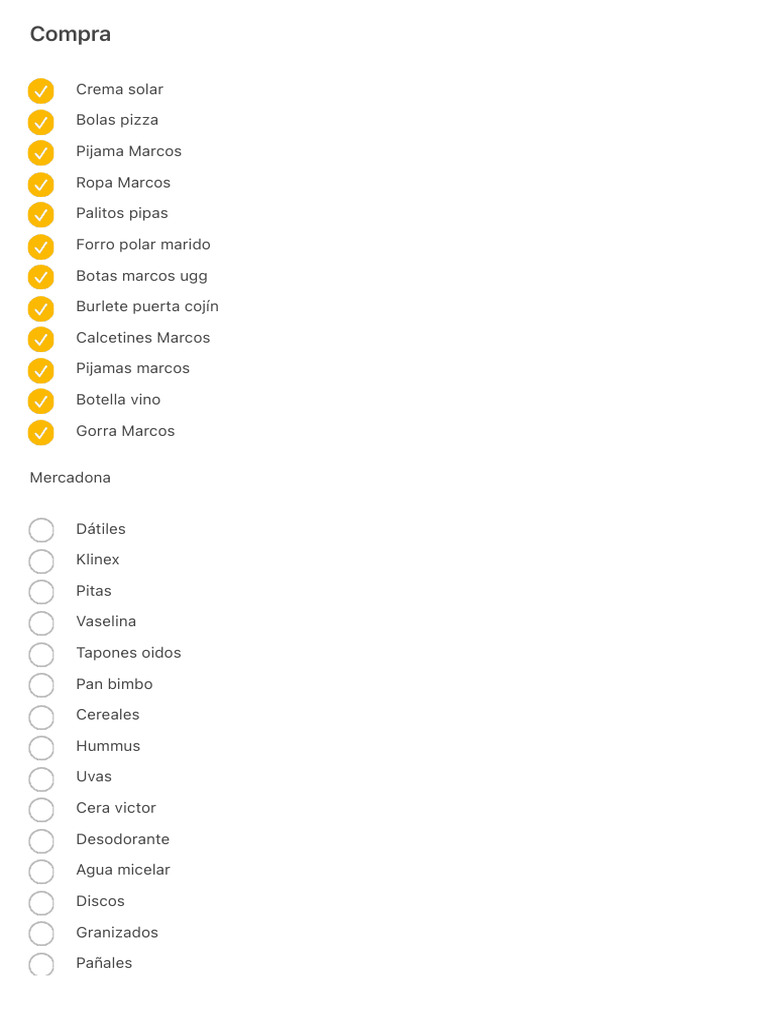This screenshot has width=768, height=1024.
Task: Click the Pan bimbo item text
Action: click(x=114, y=684)
